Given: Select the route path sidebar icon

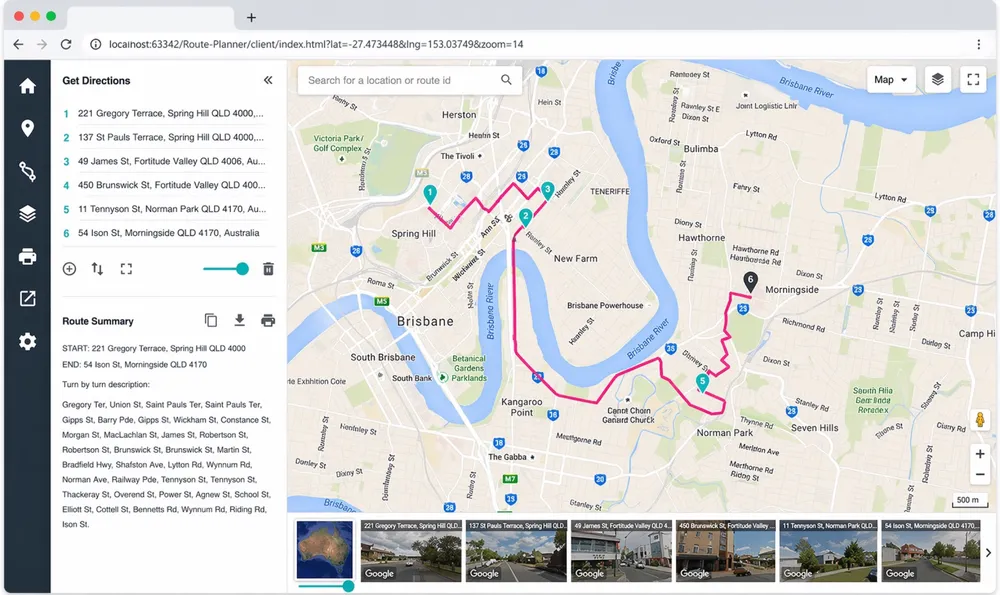Looking at the screenshot, I should (27, 171).
